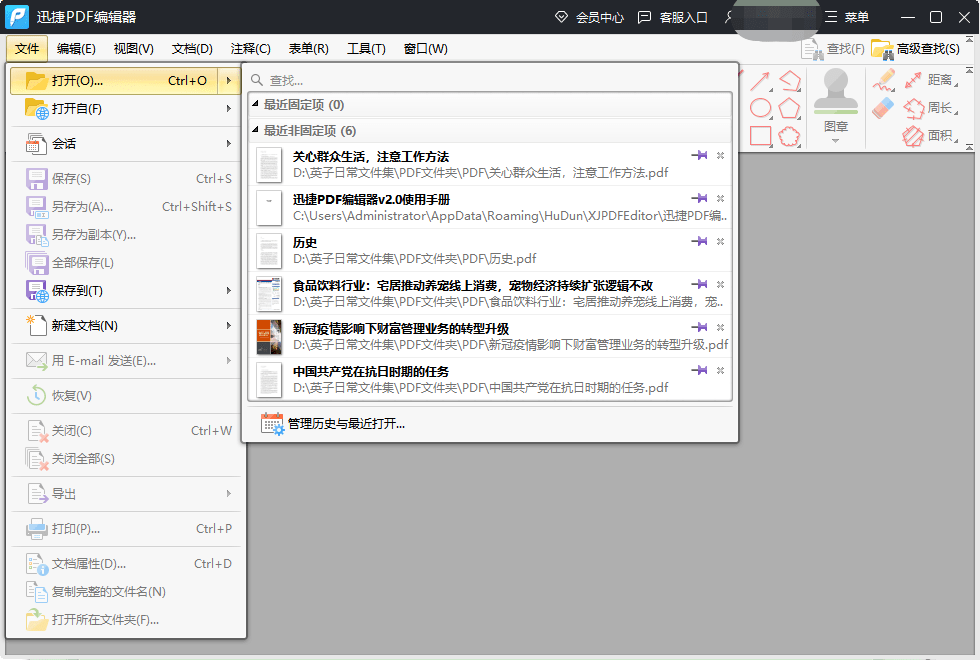Image resolution: width=980 pixels, height=660 pixels.
Task: Open the 图章 dropdown arrow
Action: (836, 141)
